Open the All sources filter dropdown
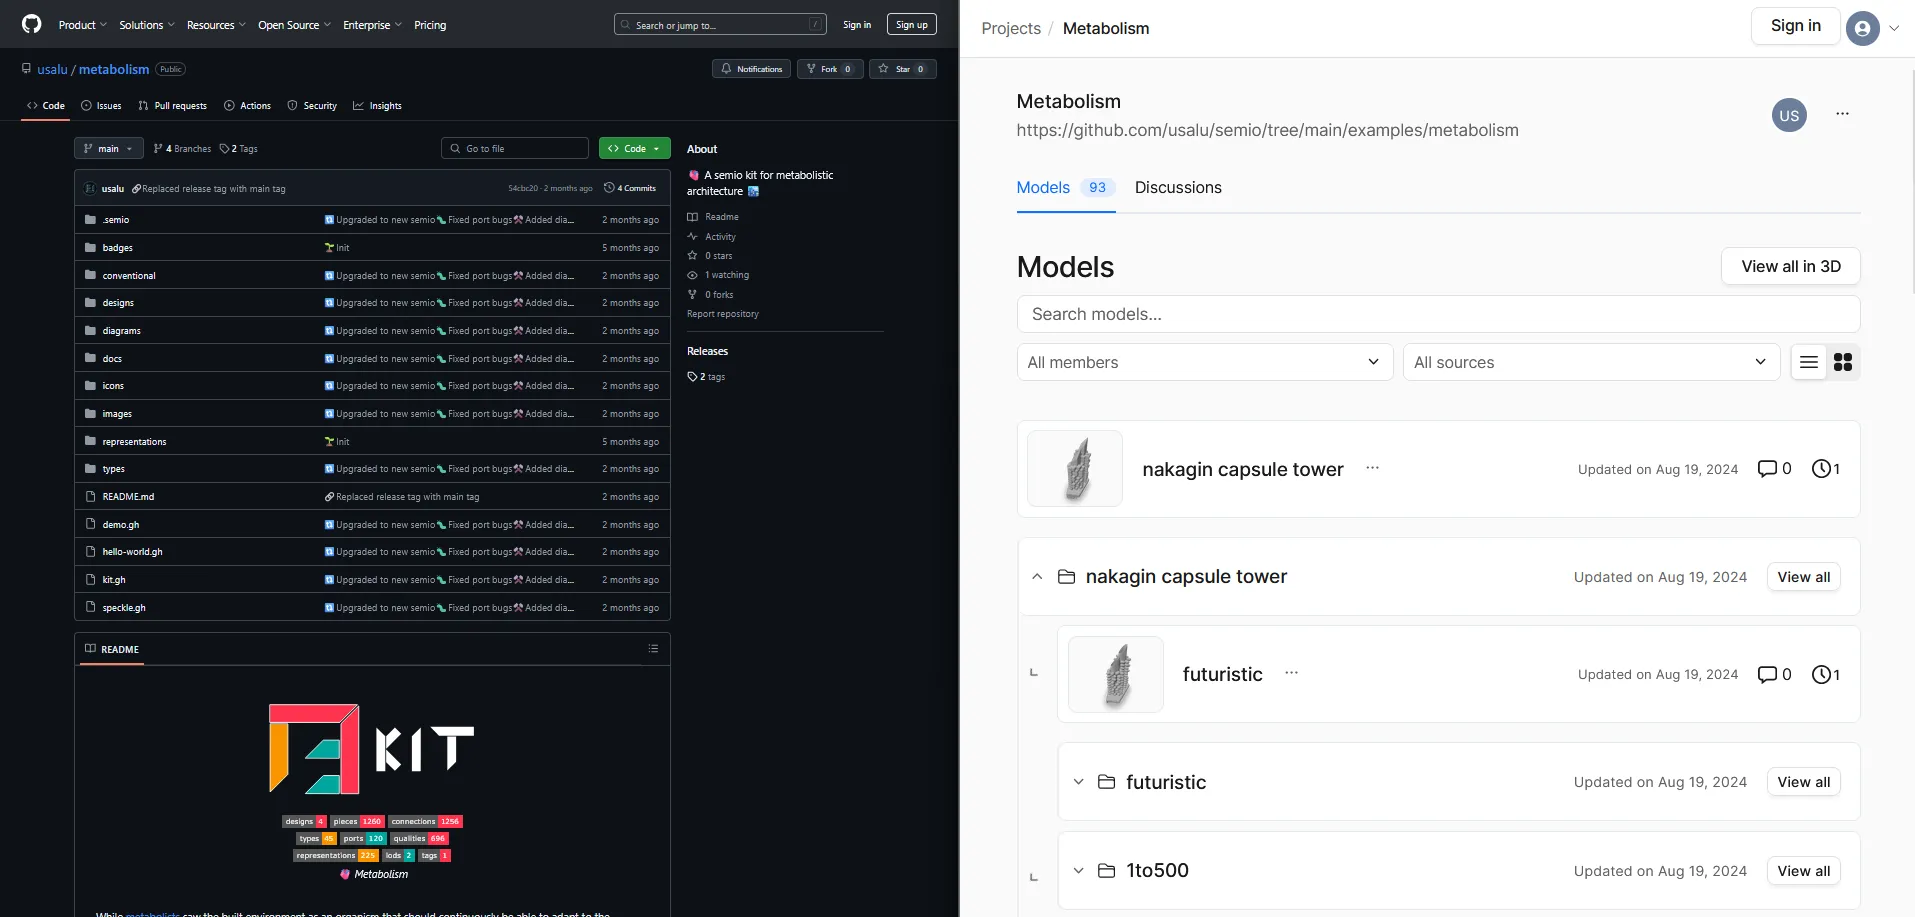 [x=1591, y=362]
